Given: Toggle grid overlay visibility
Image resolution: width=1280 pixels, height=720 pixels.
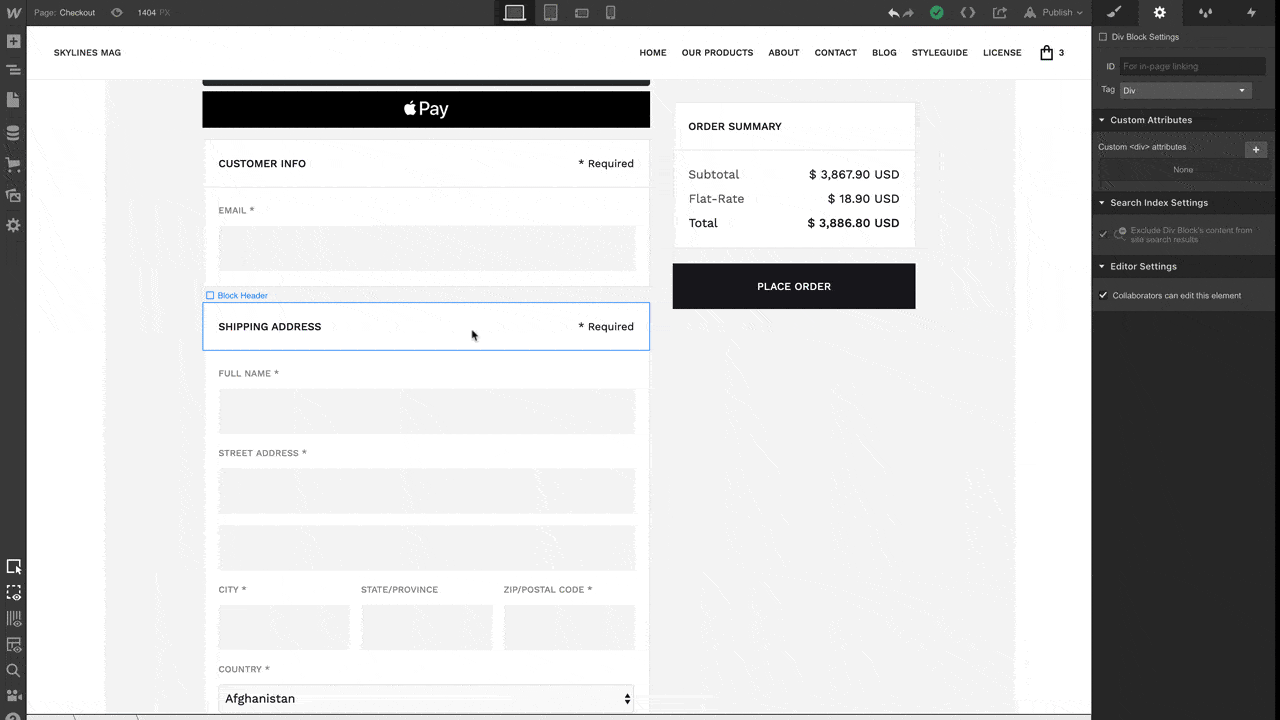Looking at the screenshot, I should [13, 619].
